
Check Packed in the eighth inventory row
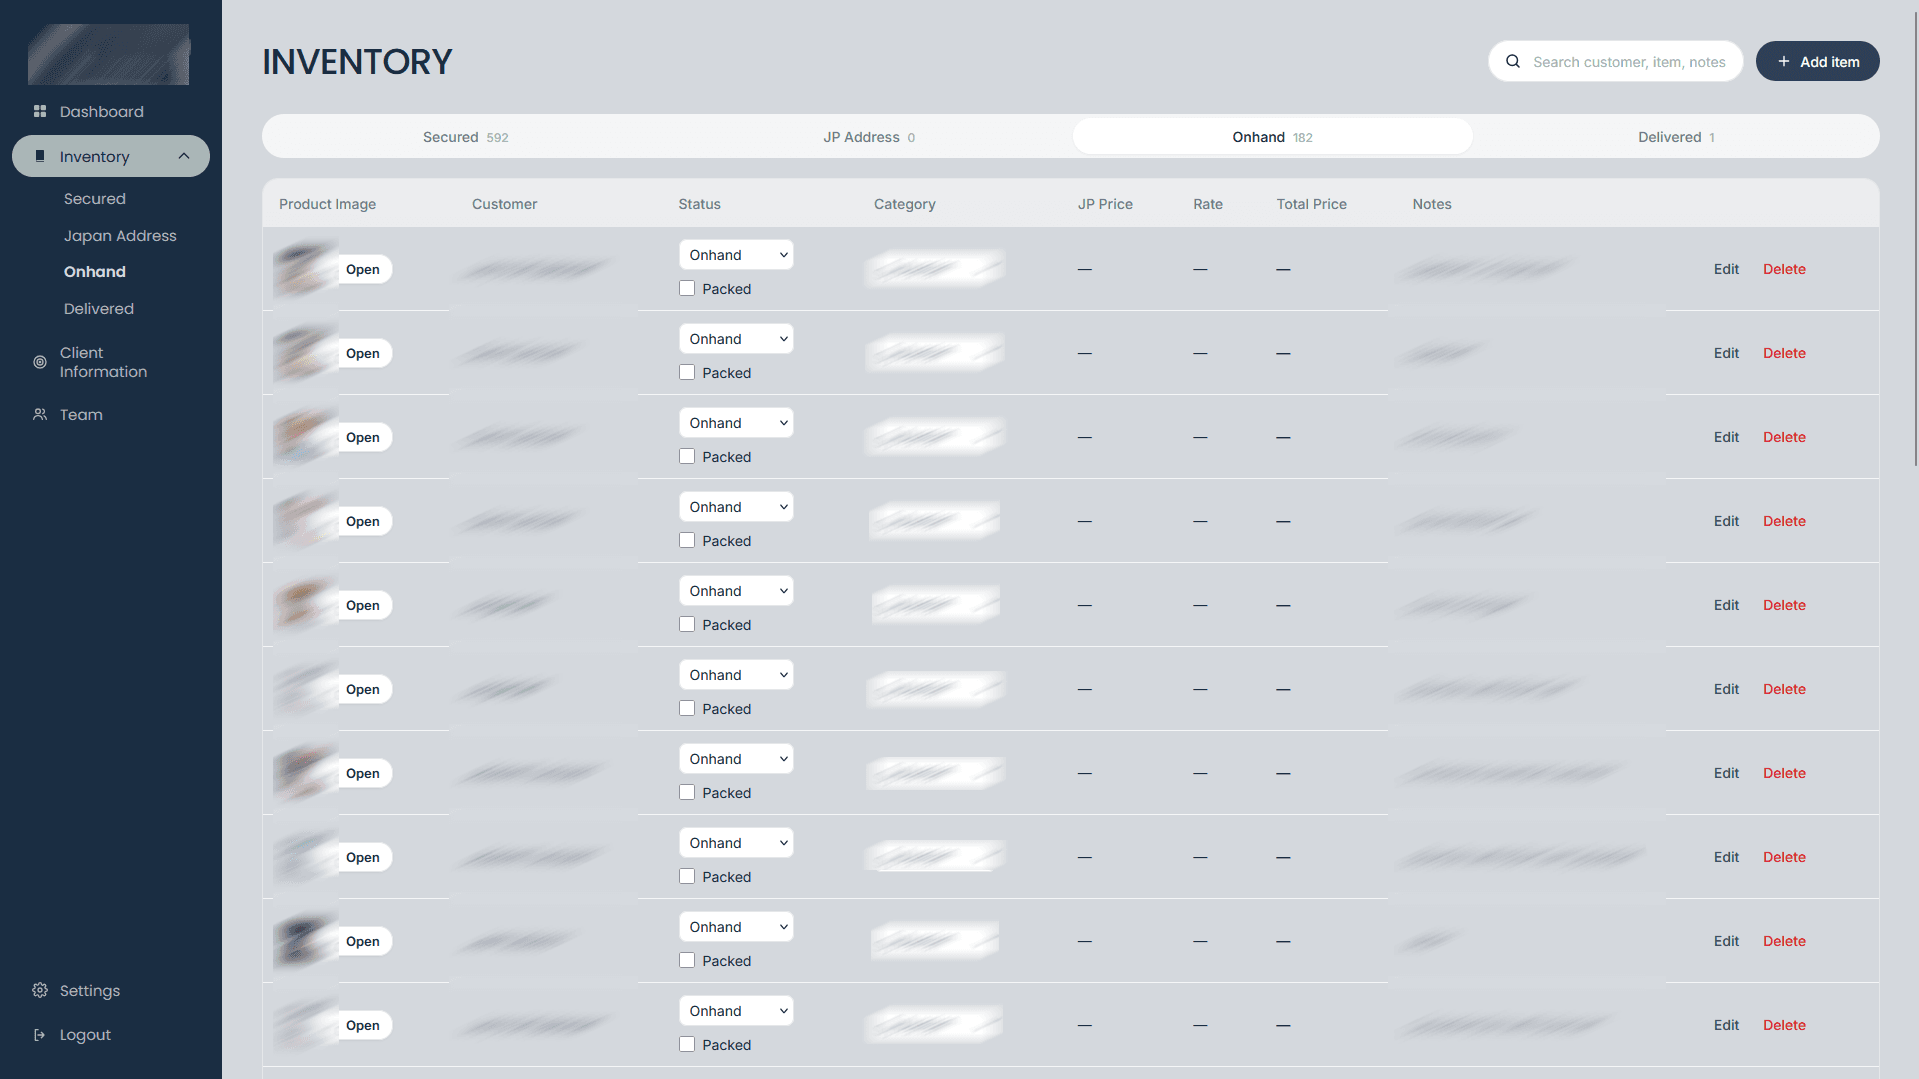pyautogui.click(x=687, y=876)
